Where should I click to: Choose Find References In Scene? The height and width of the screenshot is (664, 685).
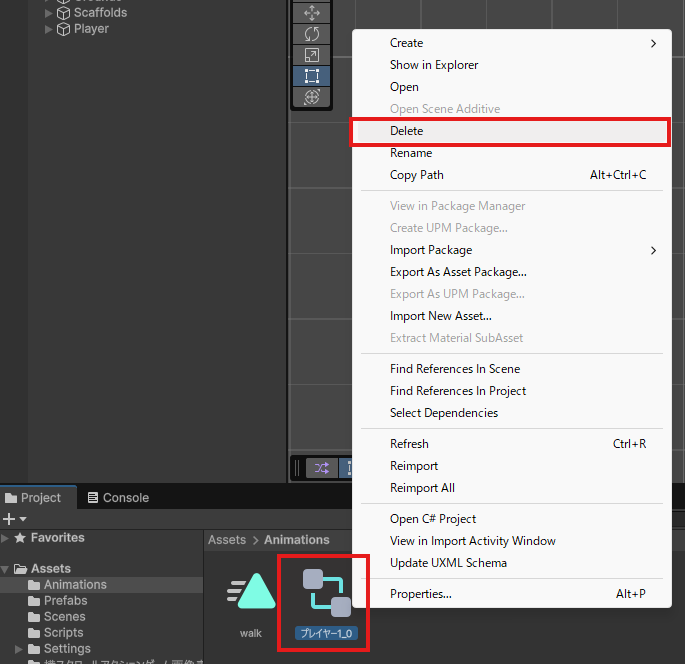coord(512,369)
